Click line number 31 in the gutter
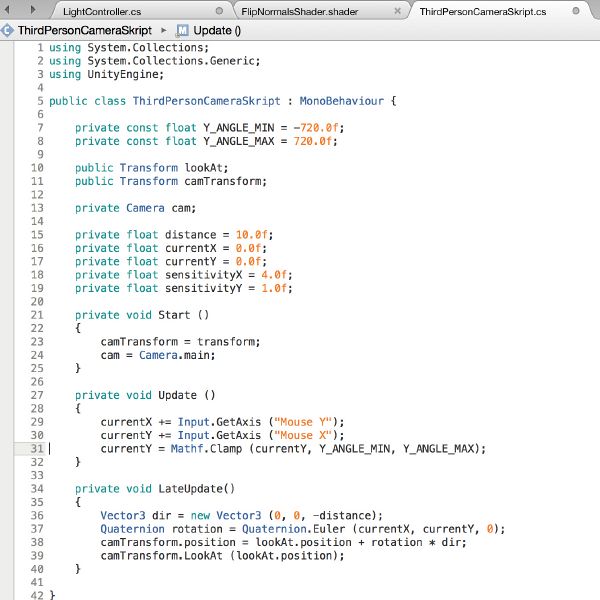 tap(36, 448)
